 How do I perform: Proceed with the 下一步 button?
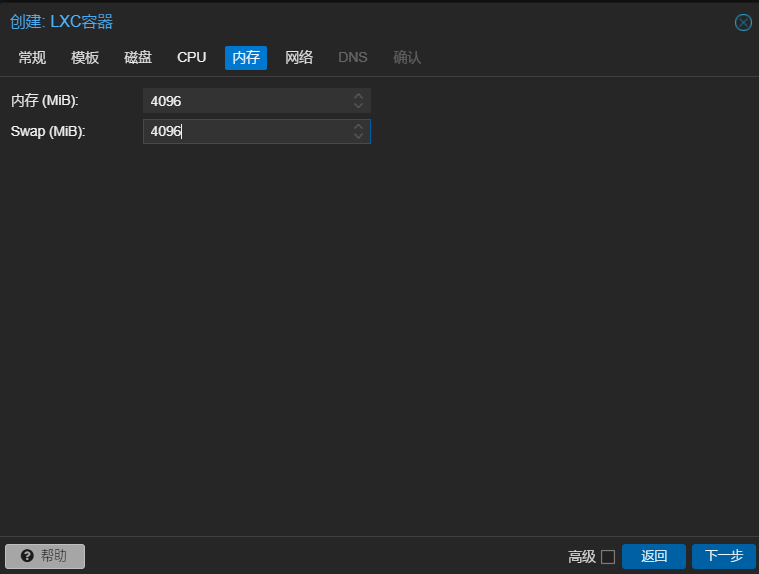pos(723,556)
